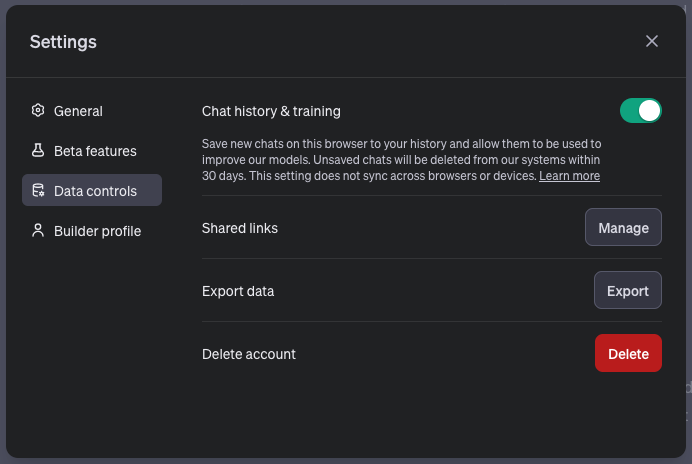
Task: Manage shared links
Action: [x=623, y=227]
